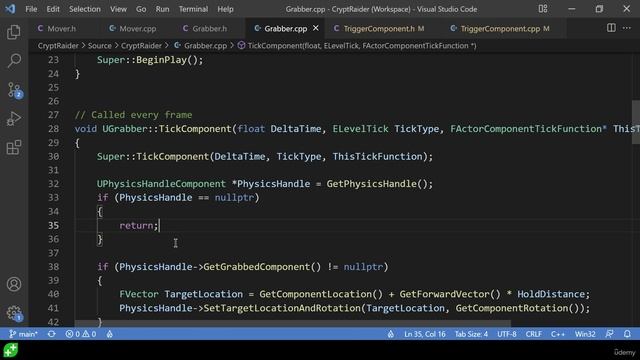Click the HoldDistance variable on line 40
This screenshot has width=640, height=360.
(x=551, y=294)
